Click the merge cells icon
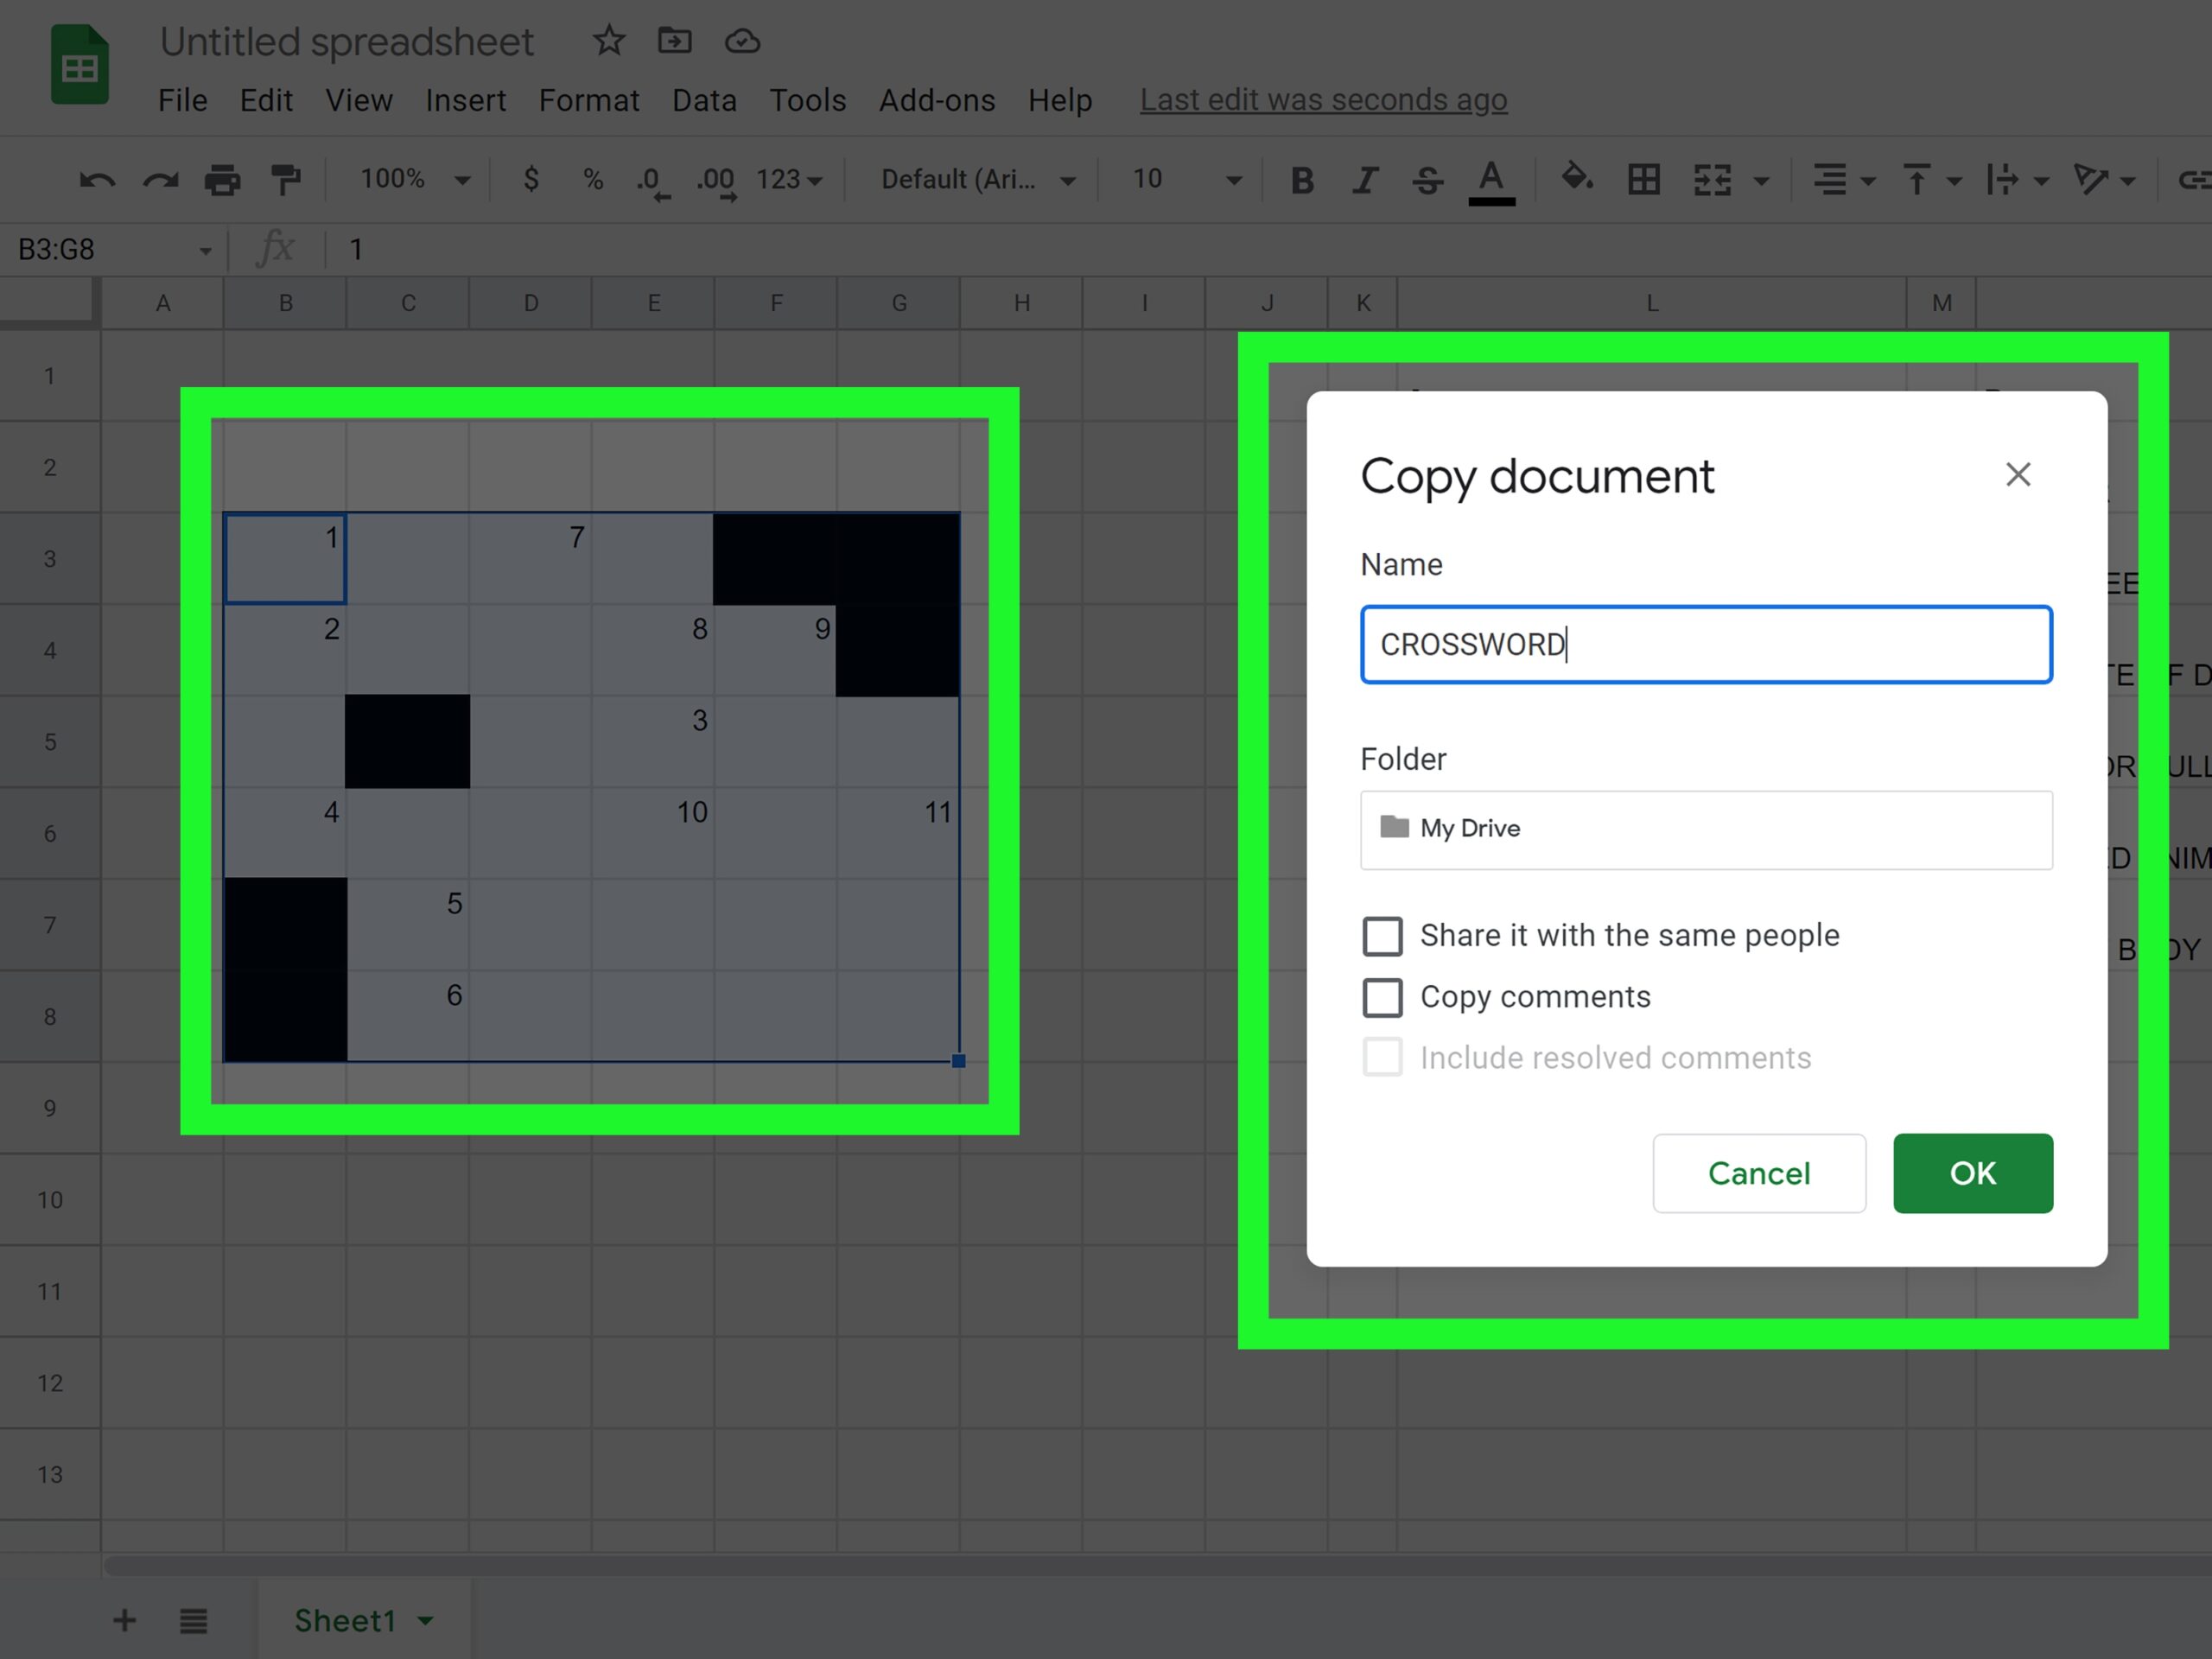This screenshot has width=2212, height=1659. pos(1712,180)
